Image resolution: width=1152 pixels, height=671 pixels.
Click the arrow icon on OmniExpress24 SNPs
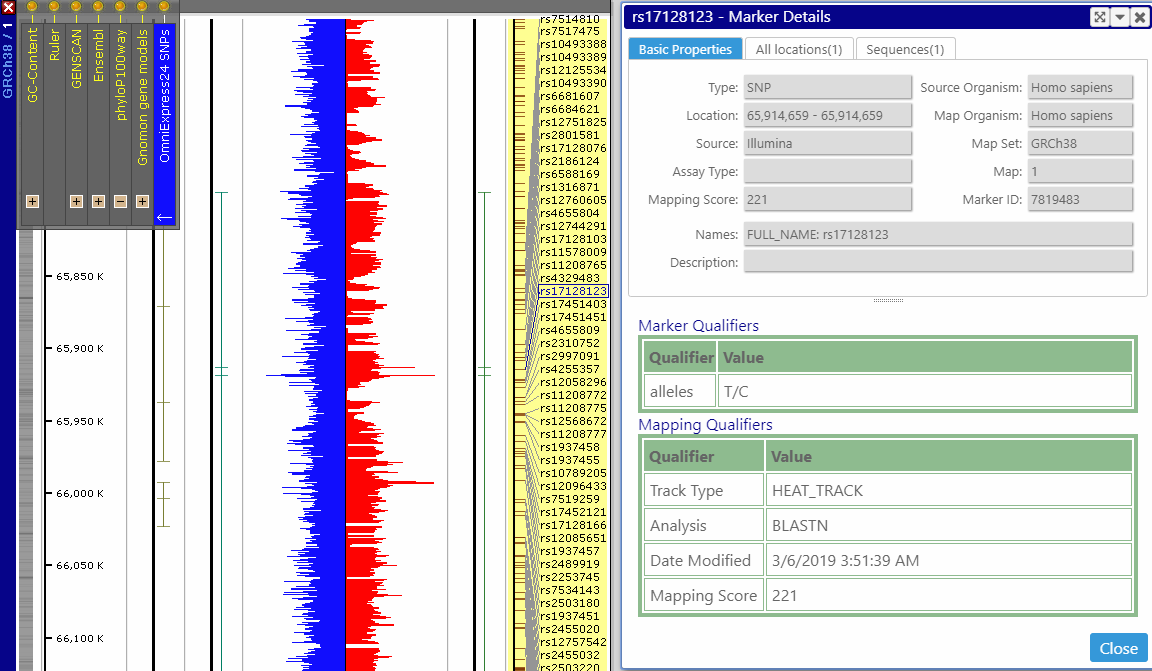[165, 217]
